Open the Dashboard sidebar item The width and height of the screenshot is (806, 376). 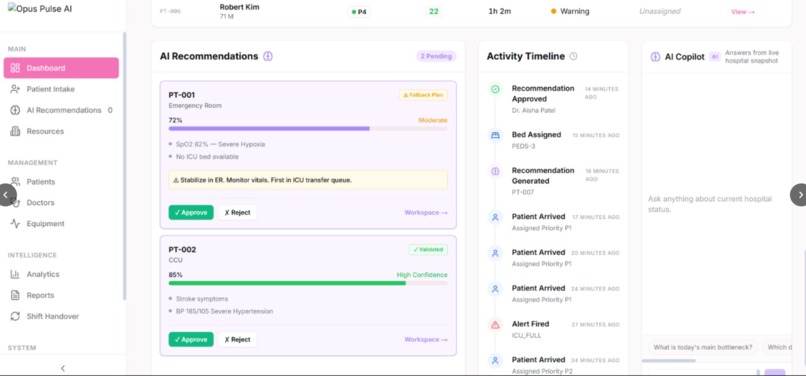tap(61, 68)
